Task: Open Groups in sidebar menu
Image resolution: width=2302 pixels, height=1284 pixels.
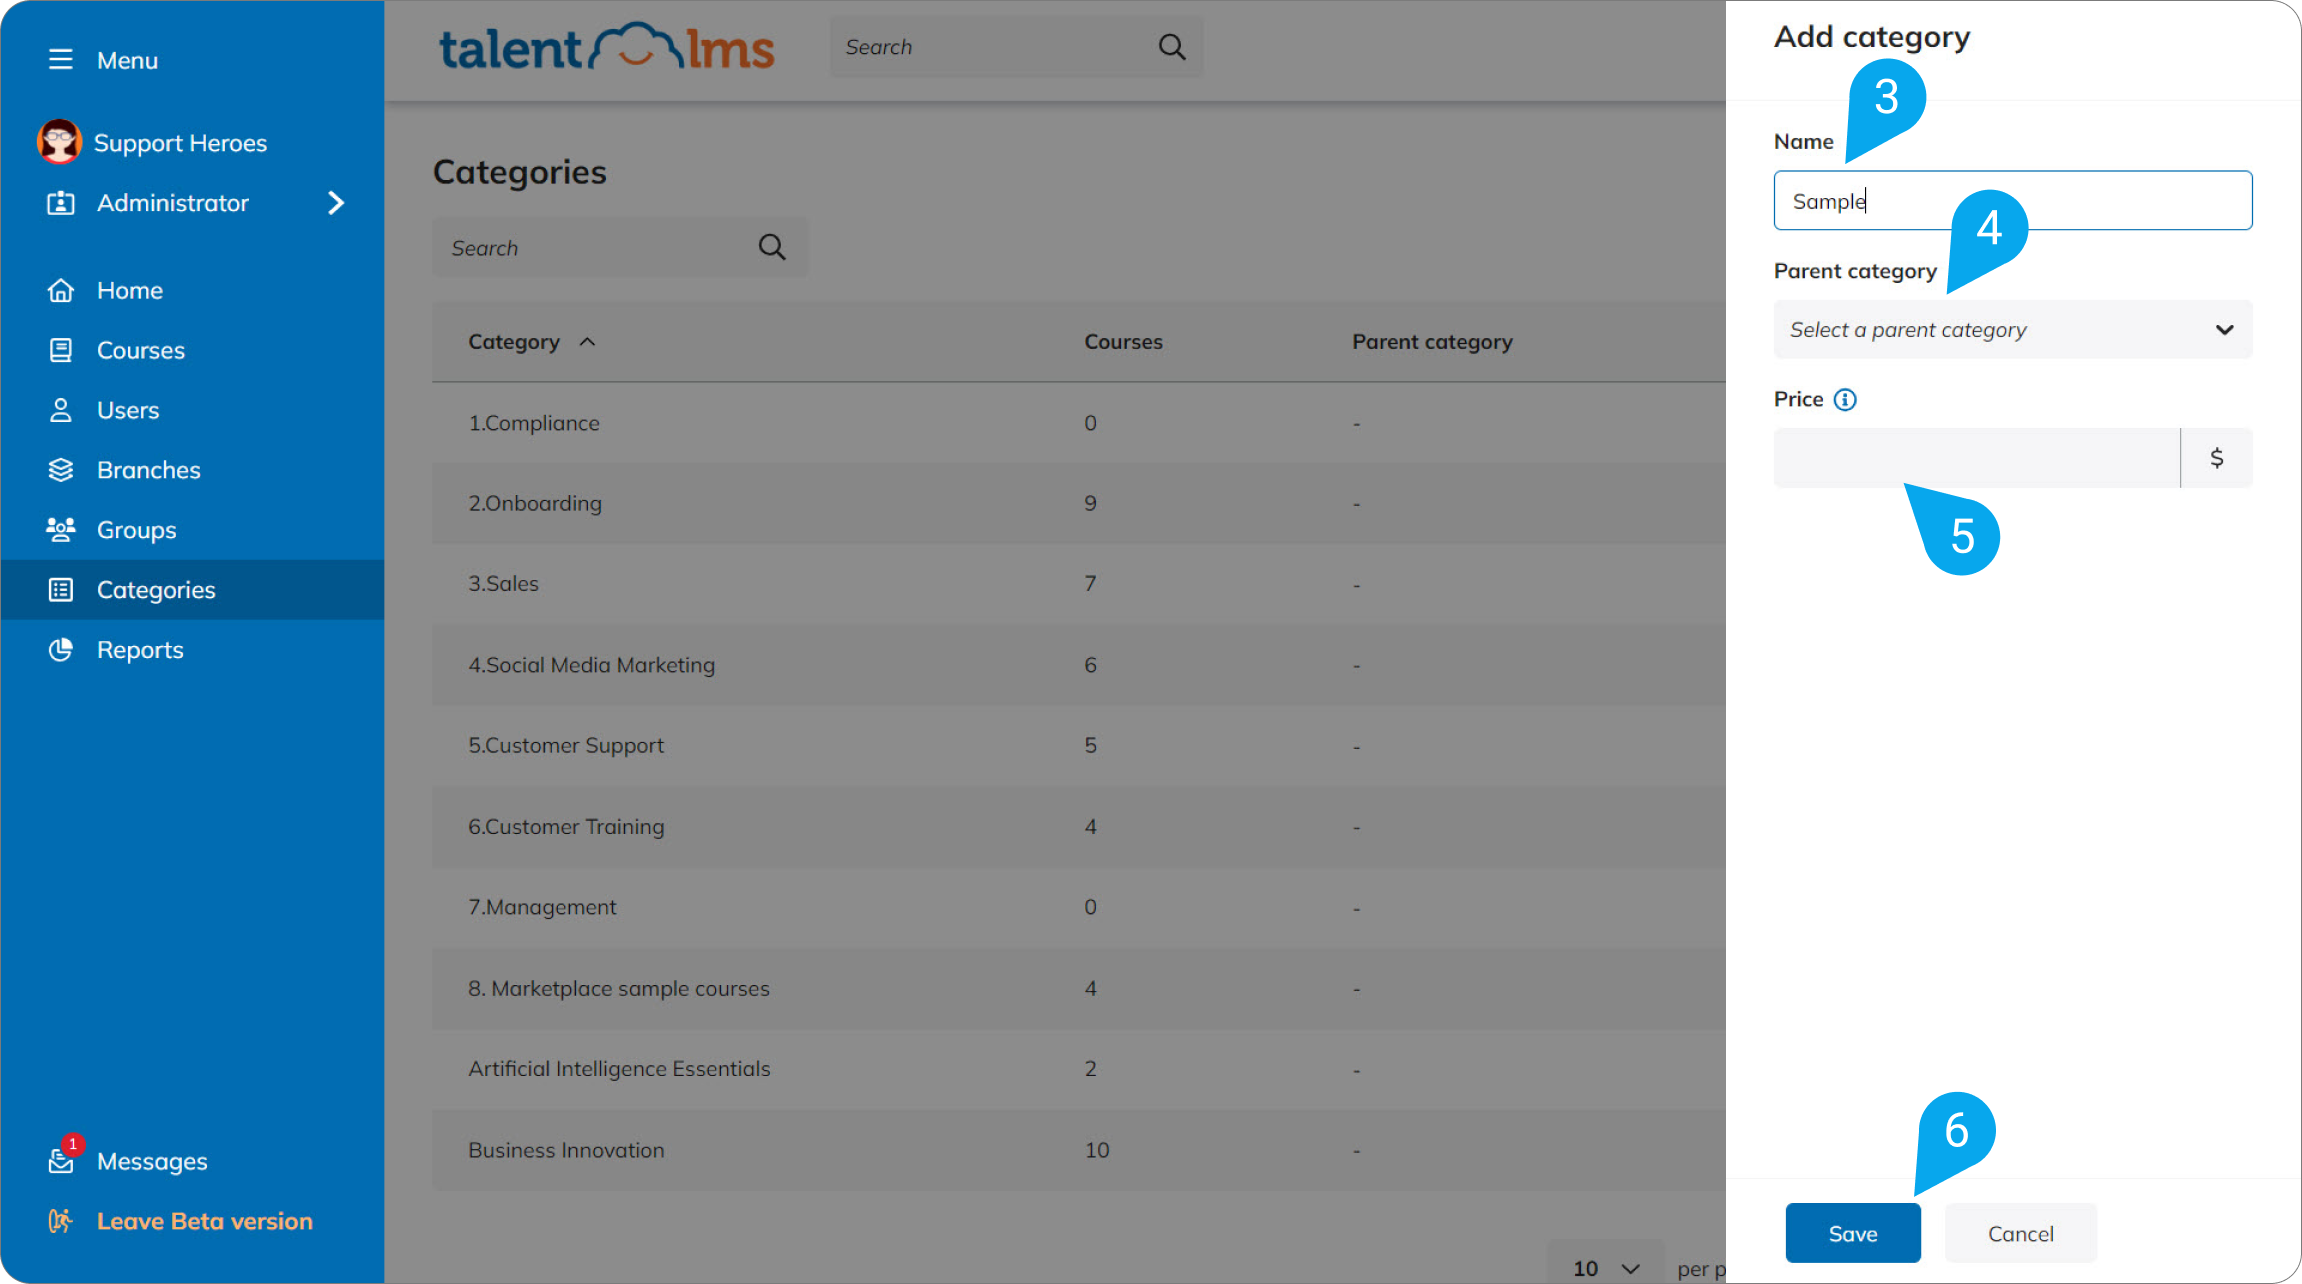Action: 136,531
